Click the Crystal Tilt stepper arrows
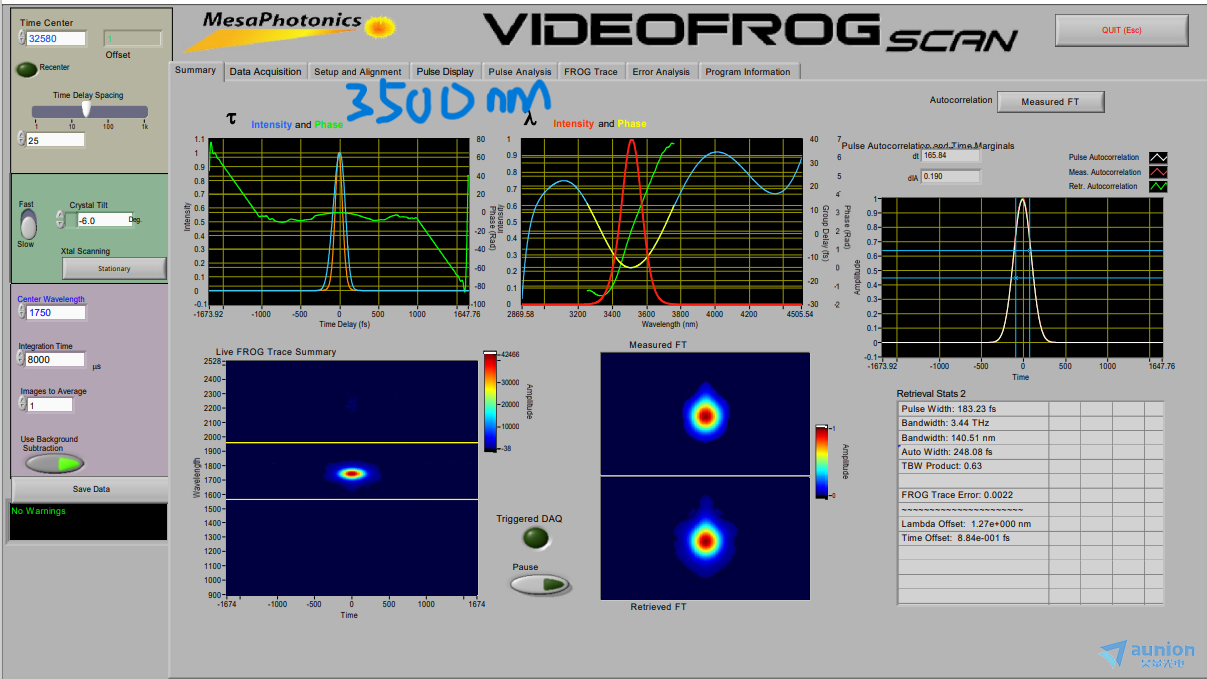Image resolution: width=1207 pixels, height=679 pixels. (x=60, y=219)
